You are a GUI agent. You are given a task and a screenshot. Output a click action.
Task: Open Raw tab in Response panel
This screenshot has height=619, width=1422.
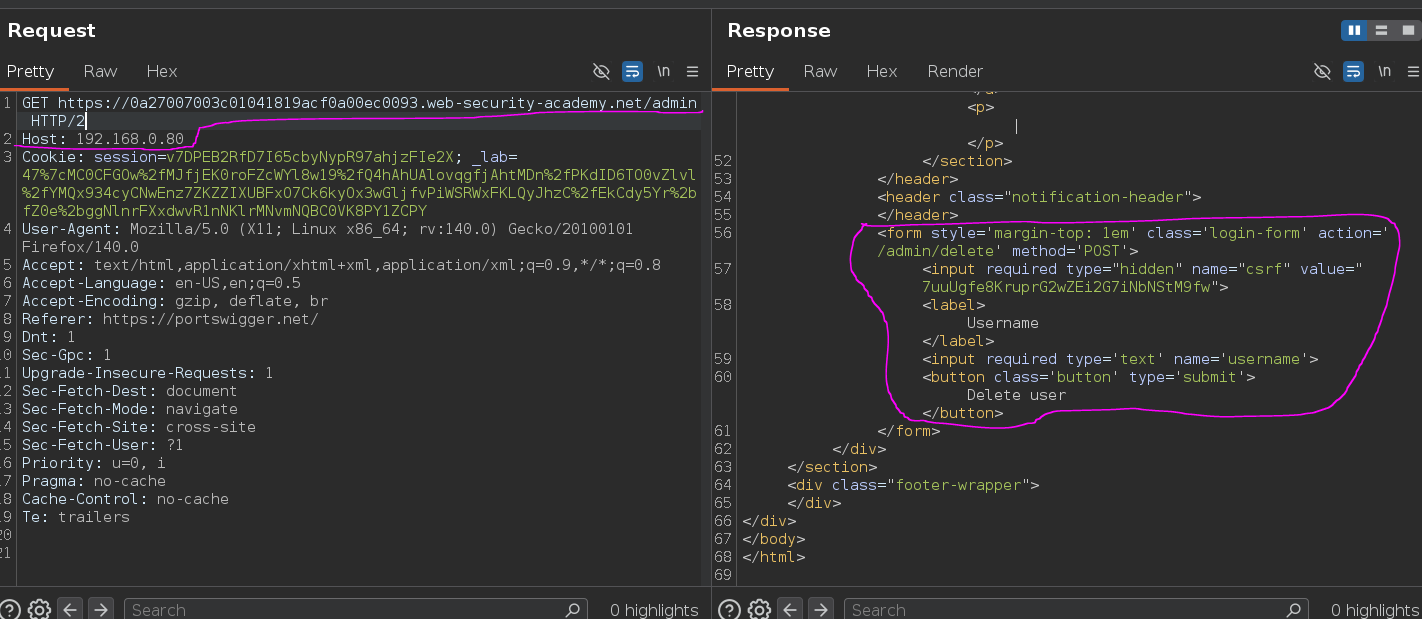[820, 71]
